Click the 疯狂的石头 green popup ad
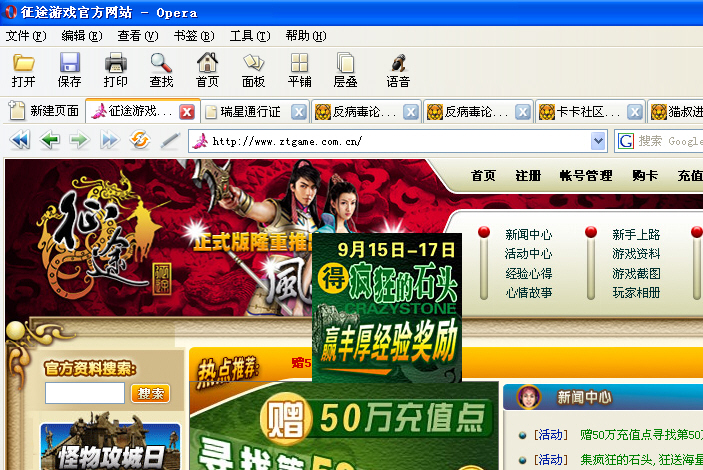 click(x=387, y=308)
